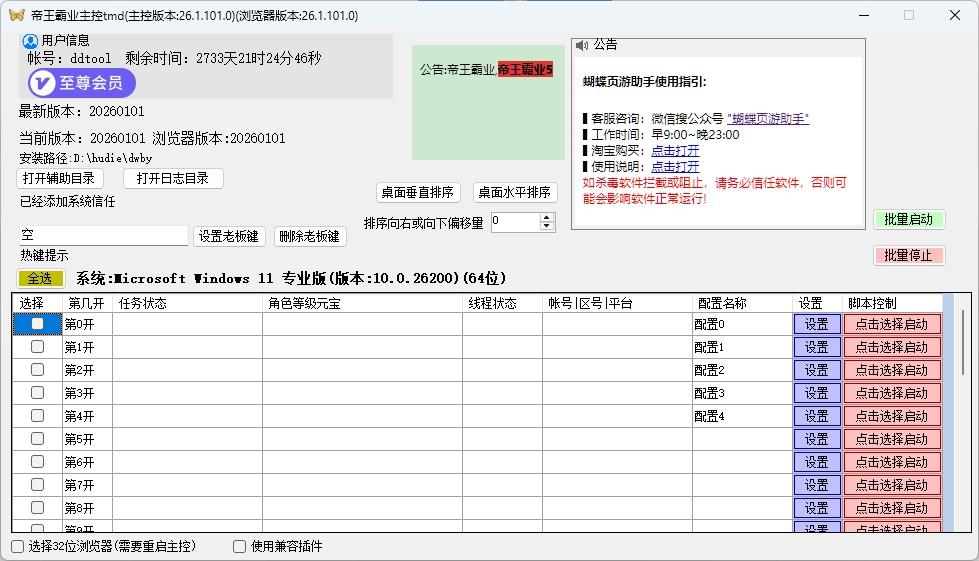Toggle the 使用兼容插件 checkbox
Screen dimensions: 979x561
pos(240,546)
